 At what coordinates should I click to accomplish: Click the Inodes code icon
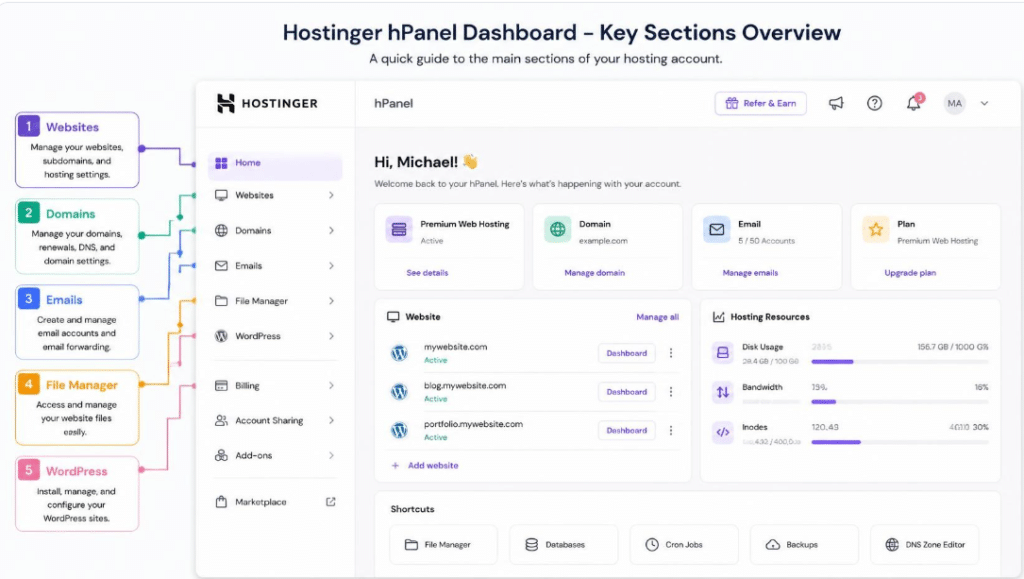click(x=722, y=432)
